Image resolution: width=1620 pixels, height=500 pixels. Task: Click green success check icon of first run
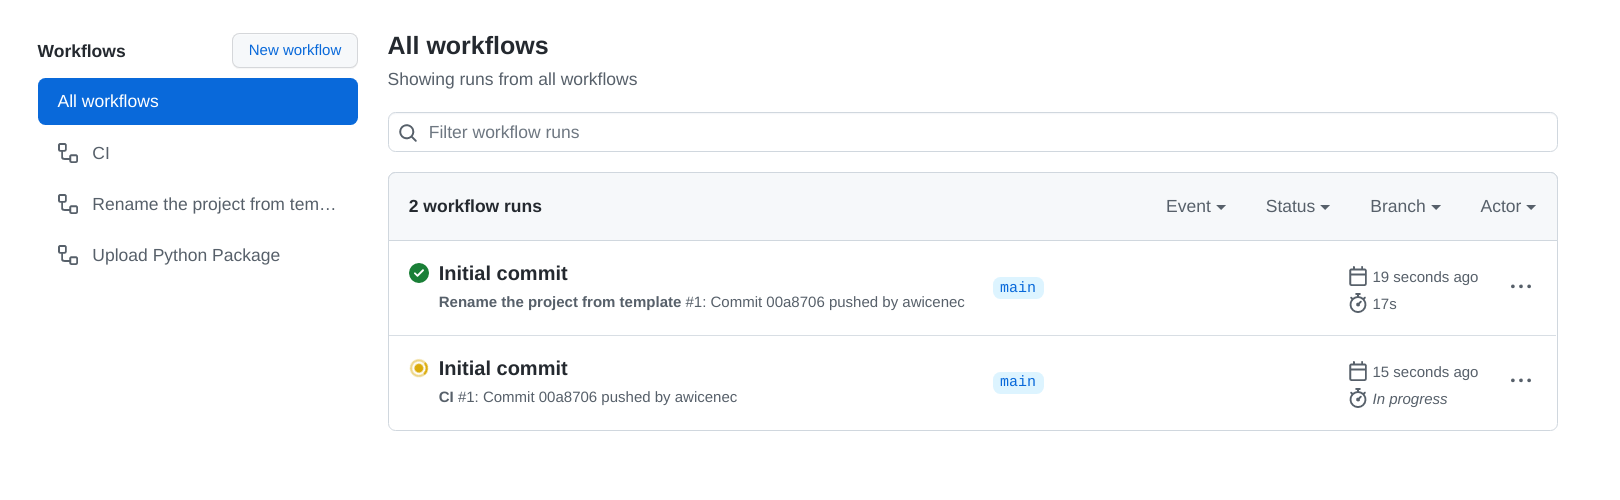419,273
